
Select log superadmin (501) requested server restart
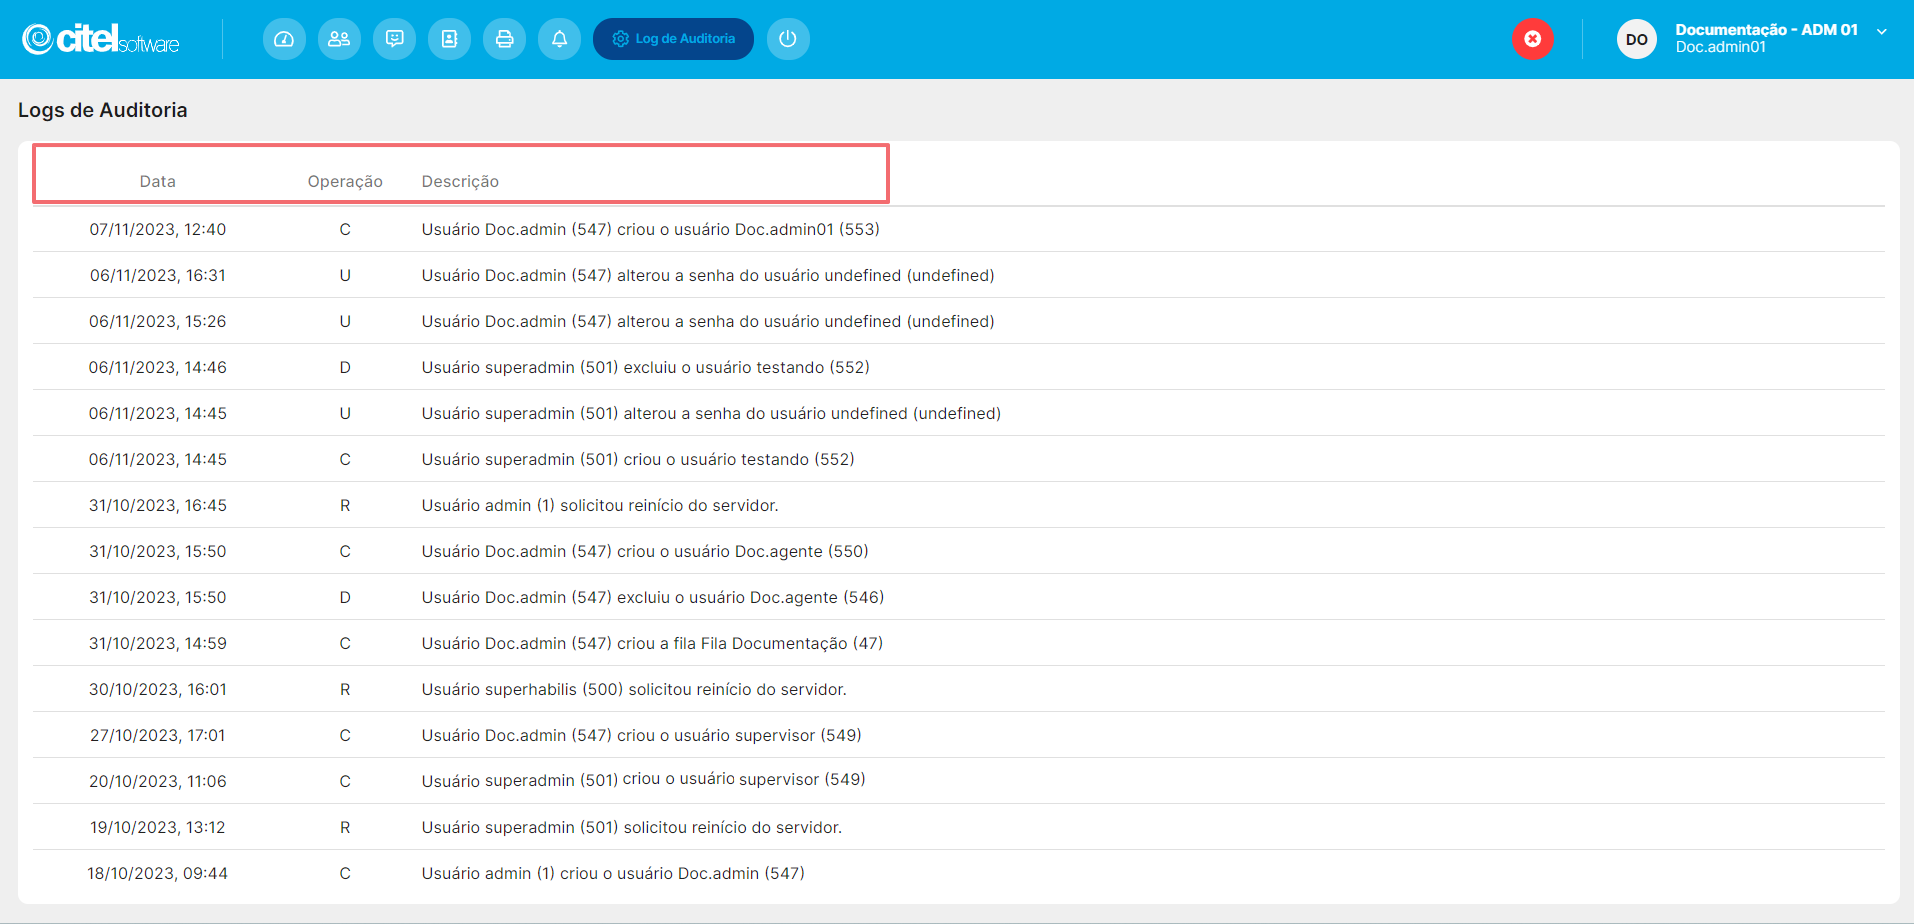pos(632,827)
